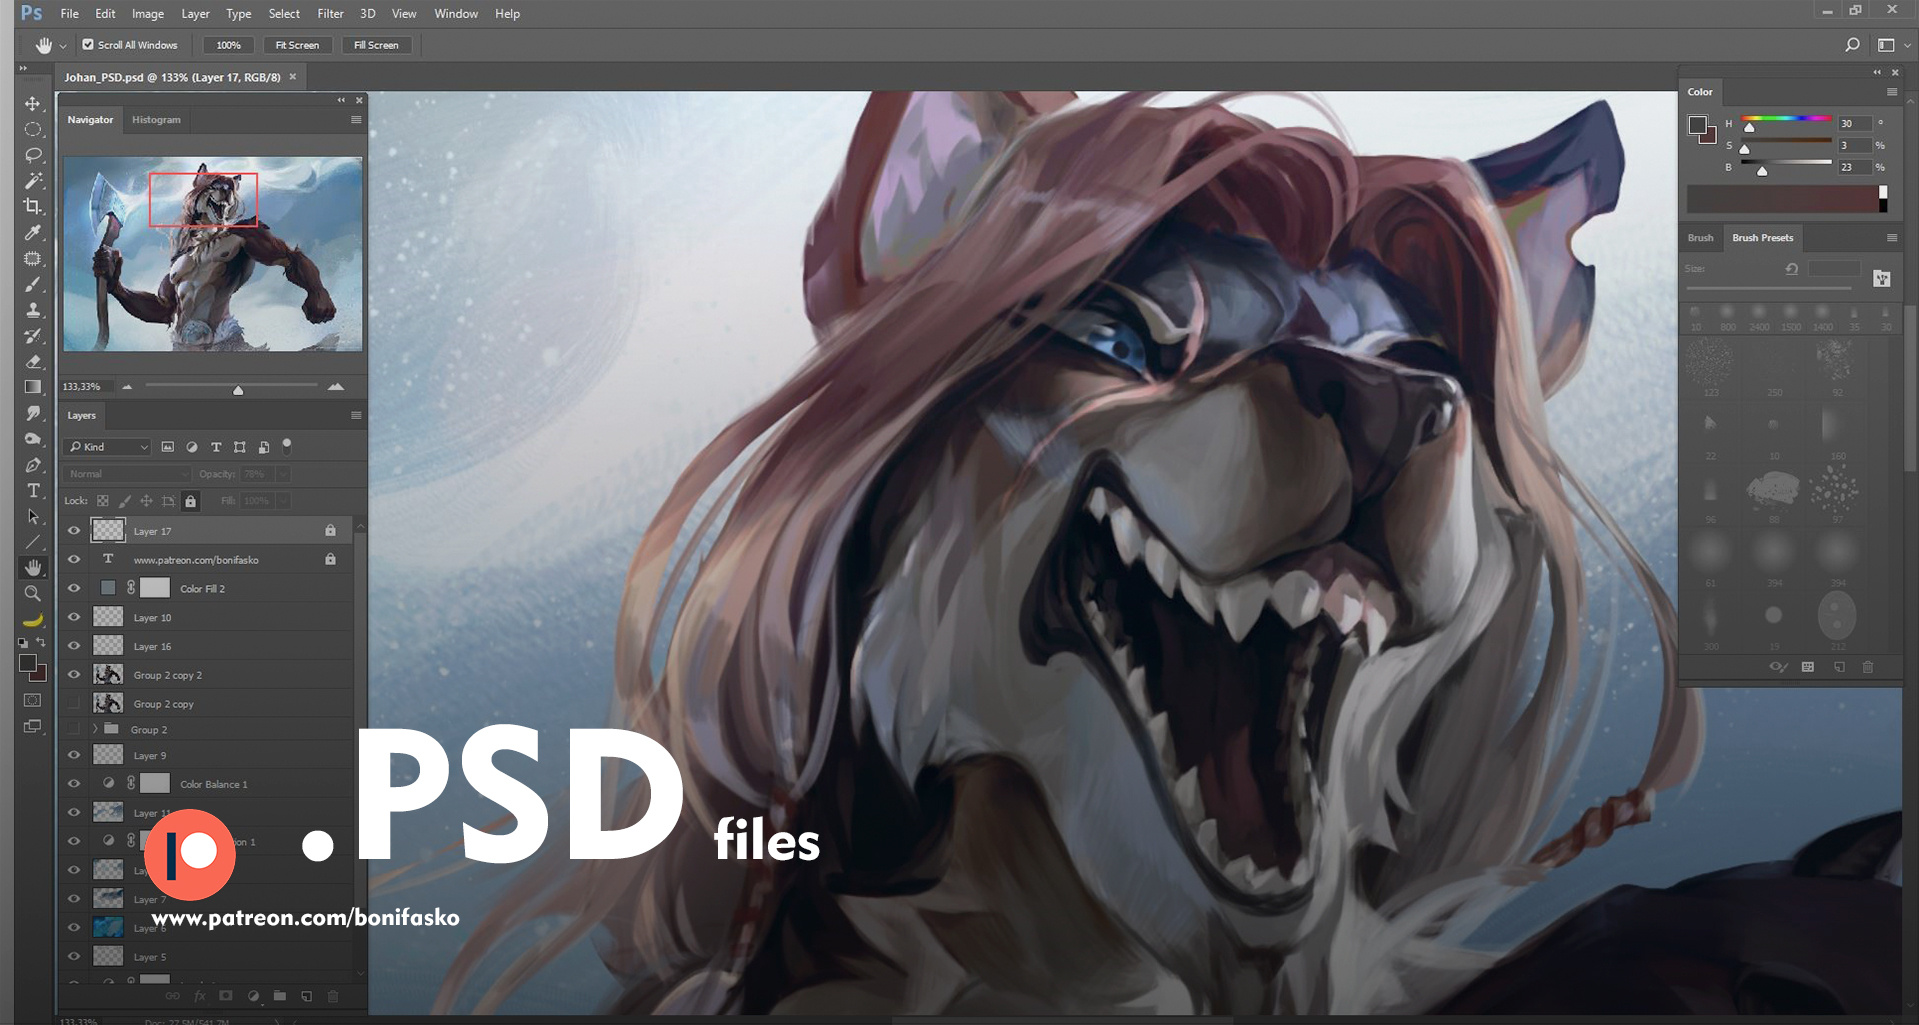Open the Hand tool preset picker
Image resolution: width=1919 pixels, height=1025 pixels.
click(62, 46)
